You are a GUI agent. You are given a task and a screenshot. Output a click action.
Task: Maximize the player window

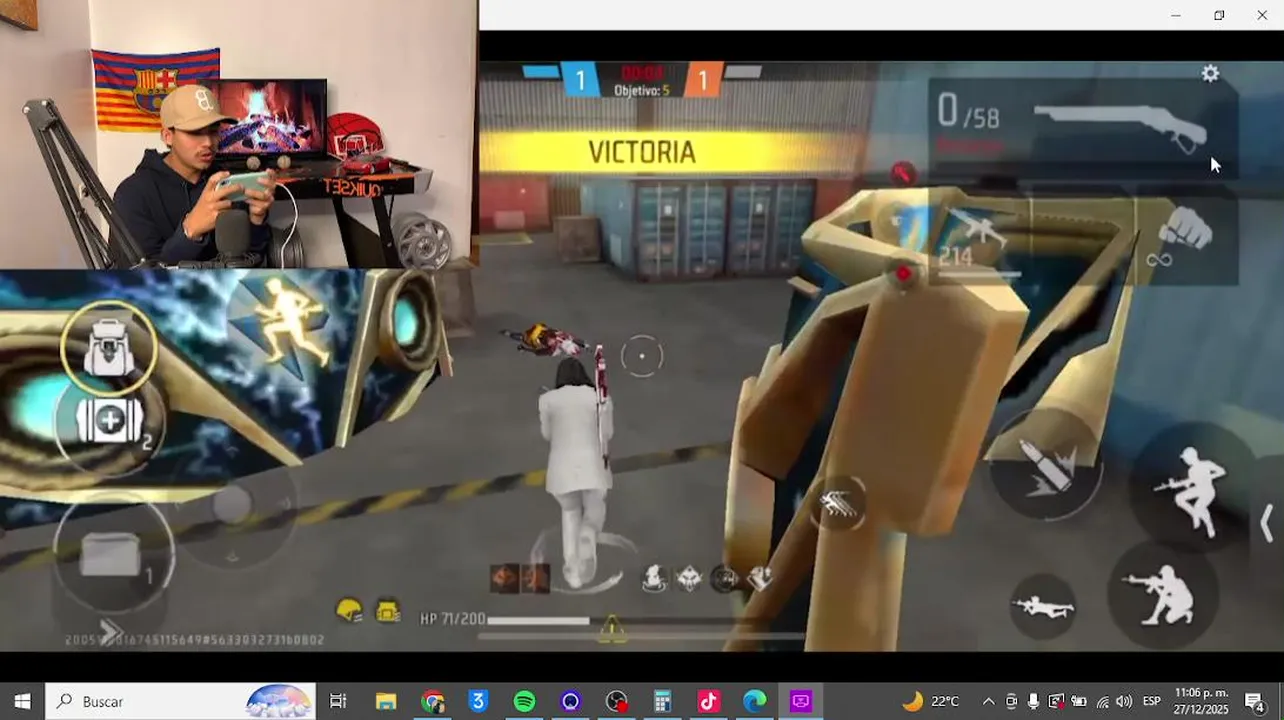tap(1219, 15)
